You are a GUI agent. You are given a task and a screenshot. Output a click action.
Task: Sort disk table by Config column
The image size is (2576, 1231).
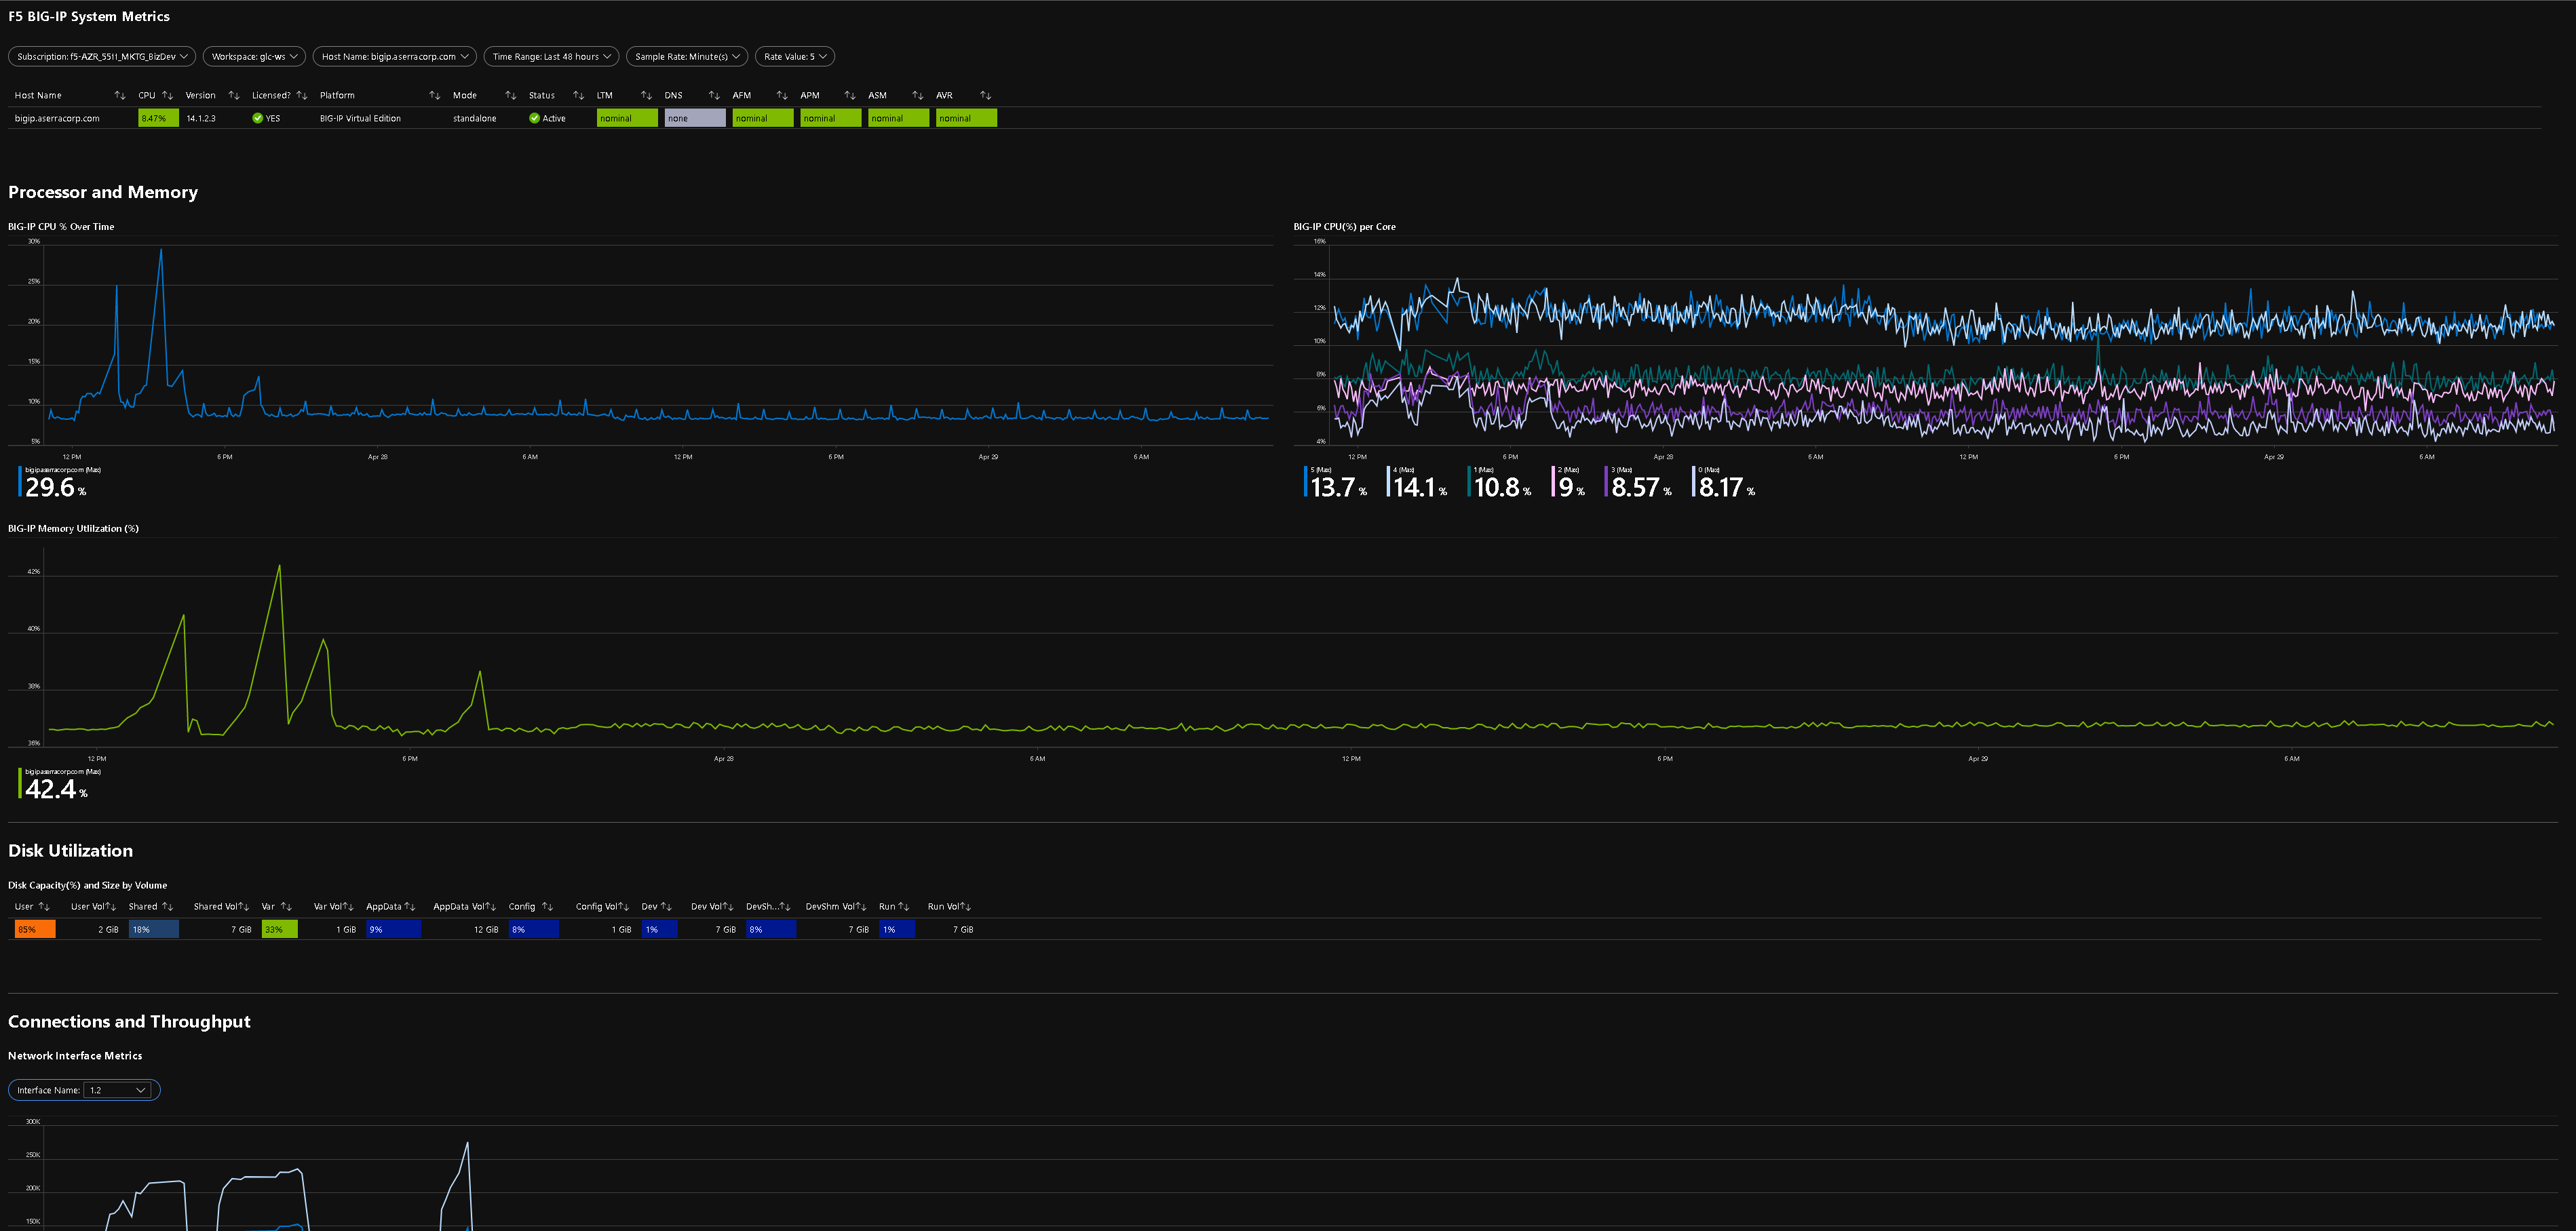pos(547,906)
